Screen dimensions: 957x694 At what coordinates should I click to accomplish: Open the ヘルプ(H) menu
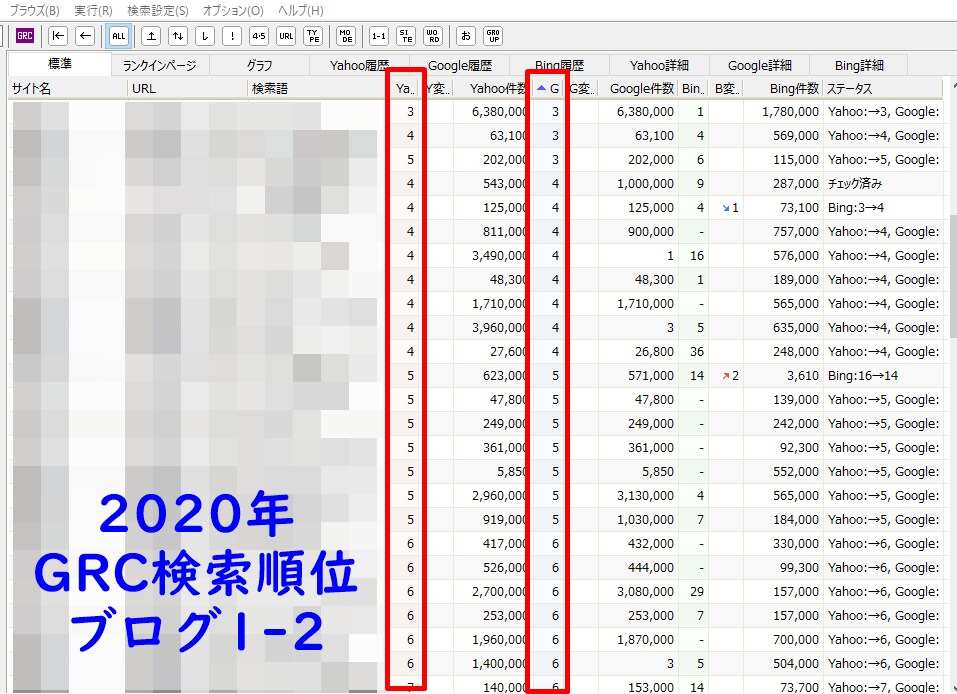pos(300,10)
